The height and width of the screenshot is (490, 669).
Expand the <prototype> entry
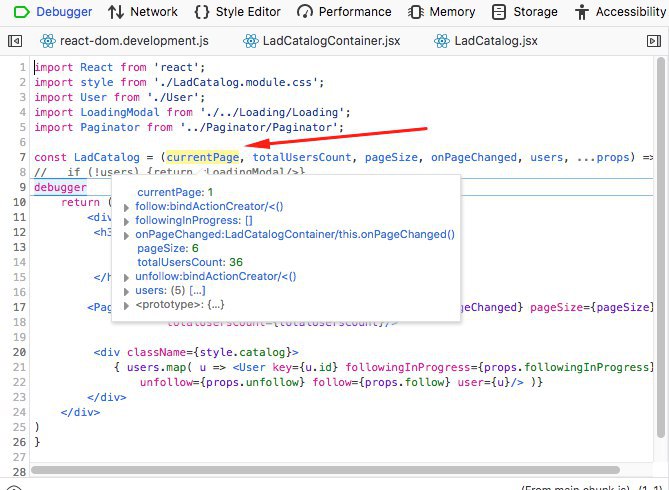pos(126,306)
